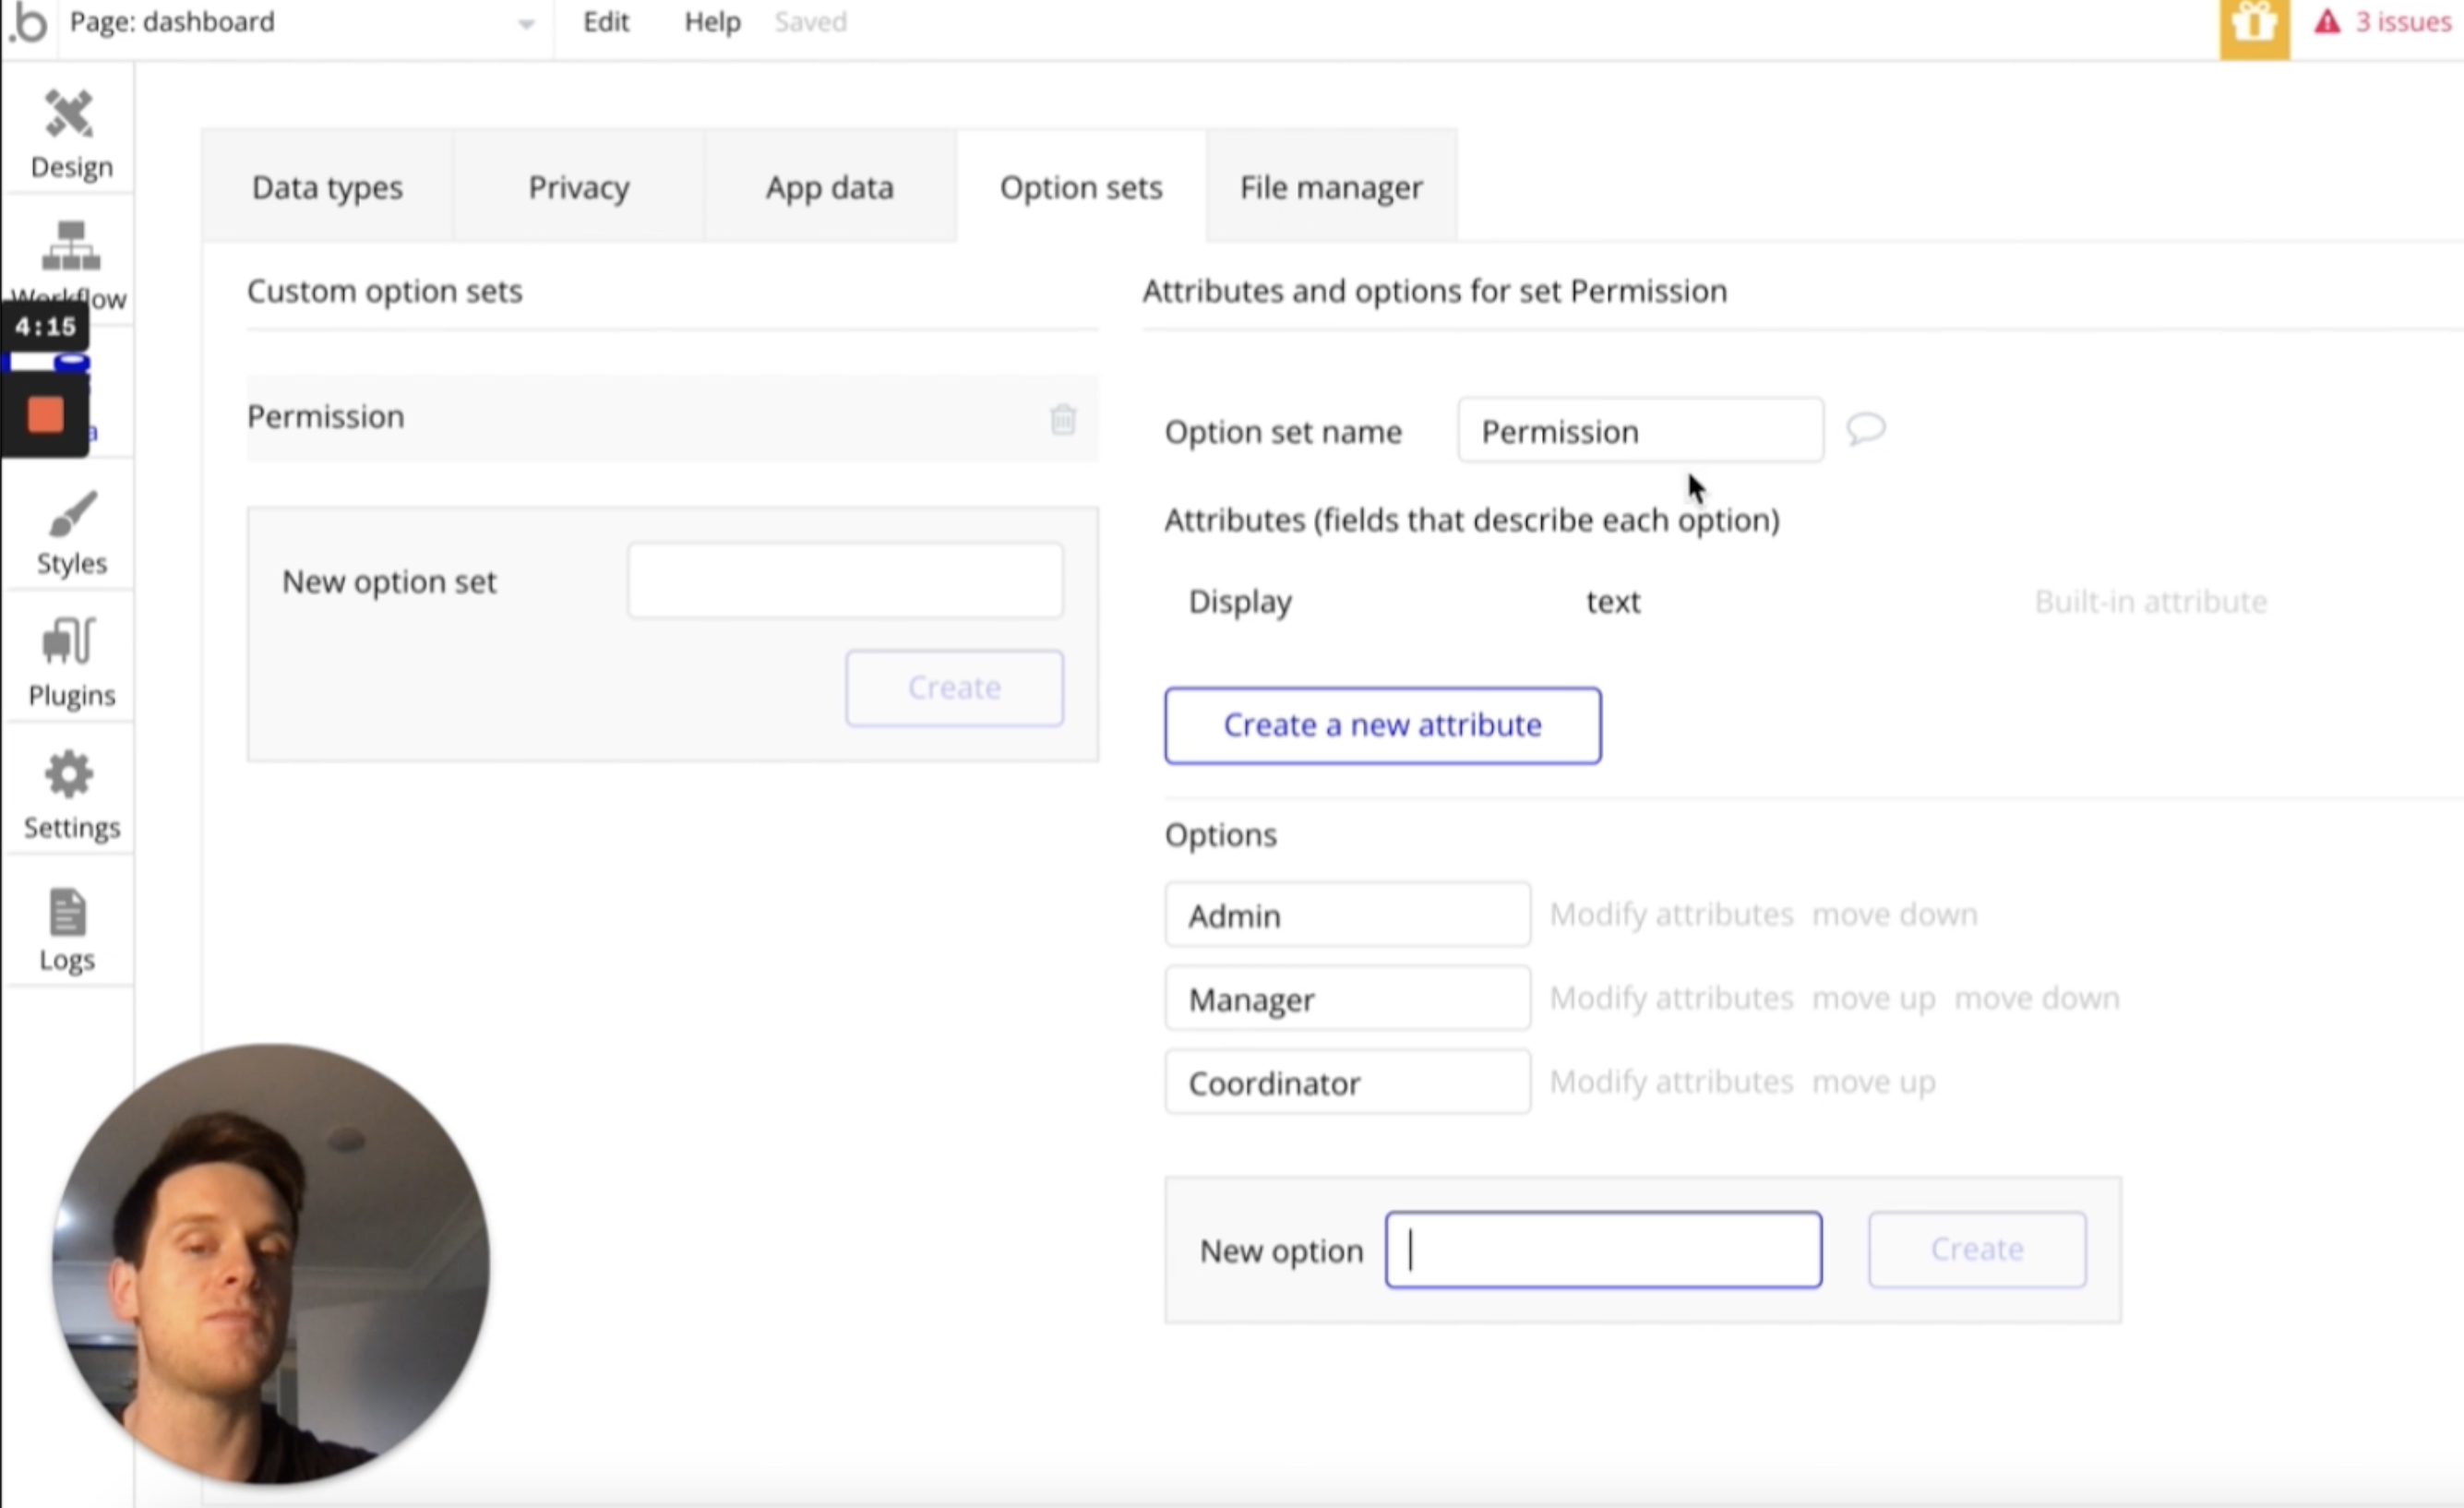This screenshot has height=1508, width=2464.
Task: View the 3 issues warning
Action: 2384,22
